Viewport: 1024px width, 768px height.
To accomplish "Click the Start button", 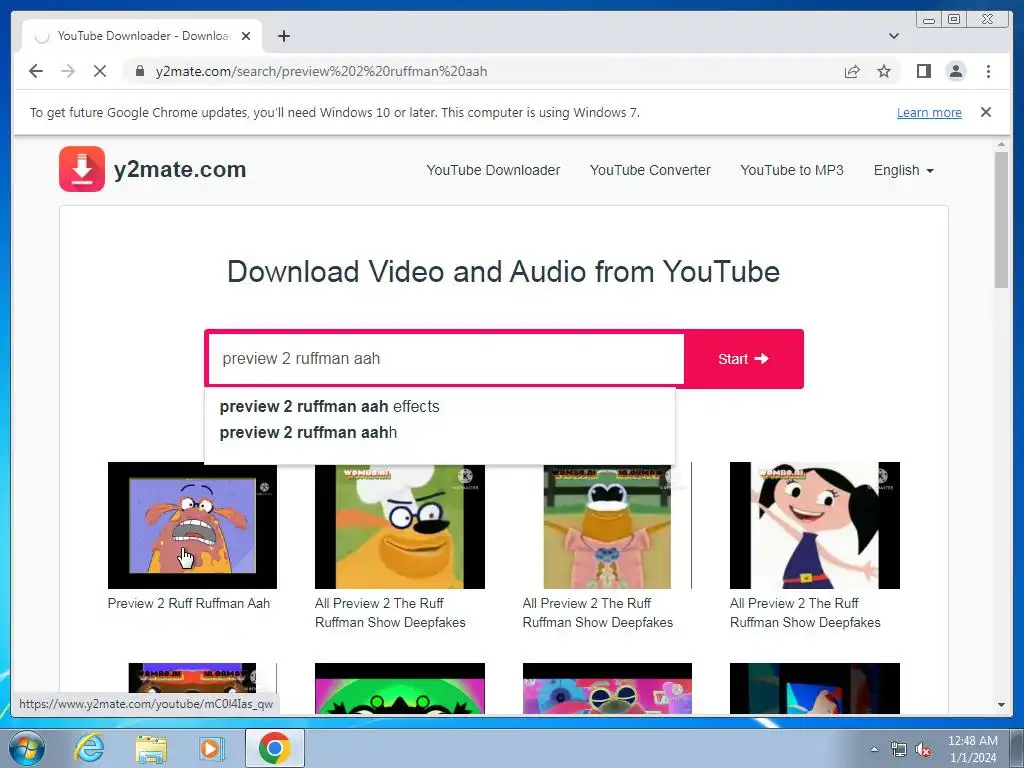I will tap(743, 359).
